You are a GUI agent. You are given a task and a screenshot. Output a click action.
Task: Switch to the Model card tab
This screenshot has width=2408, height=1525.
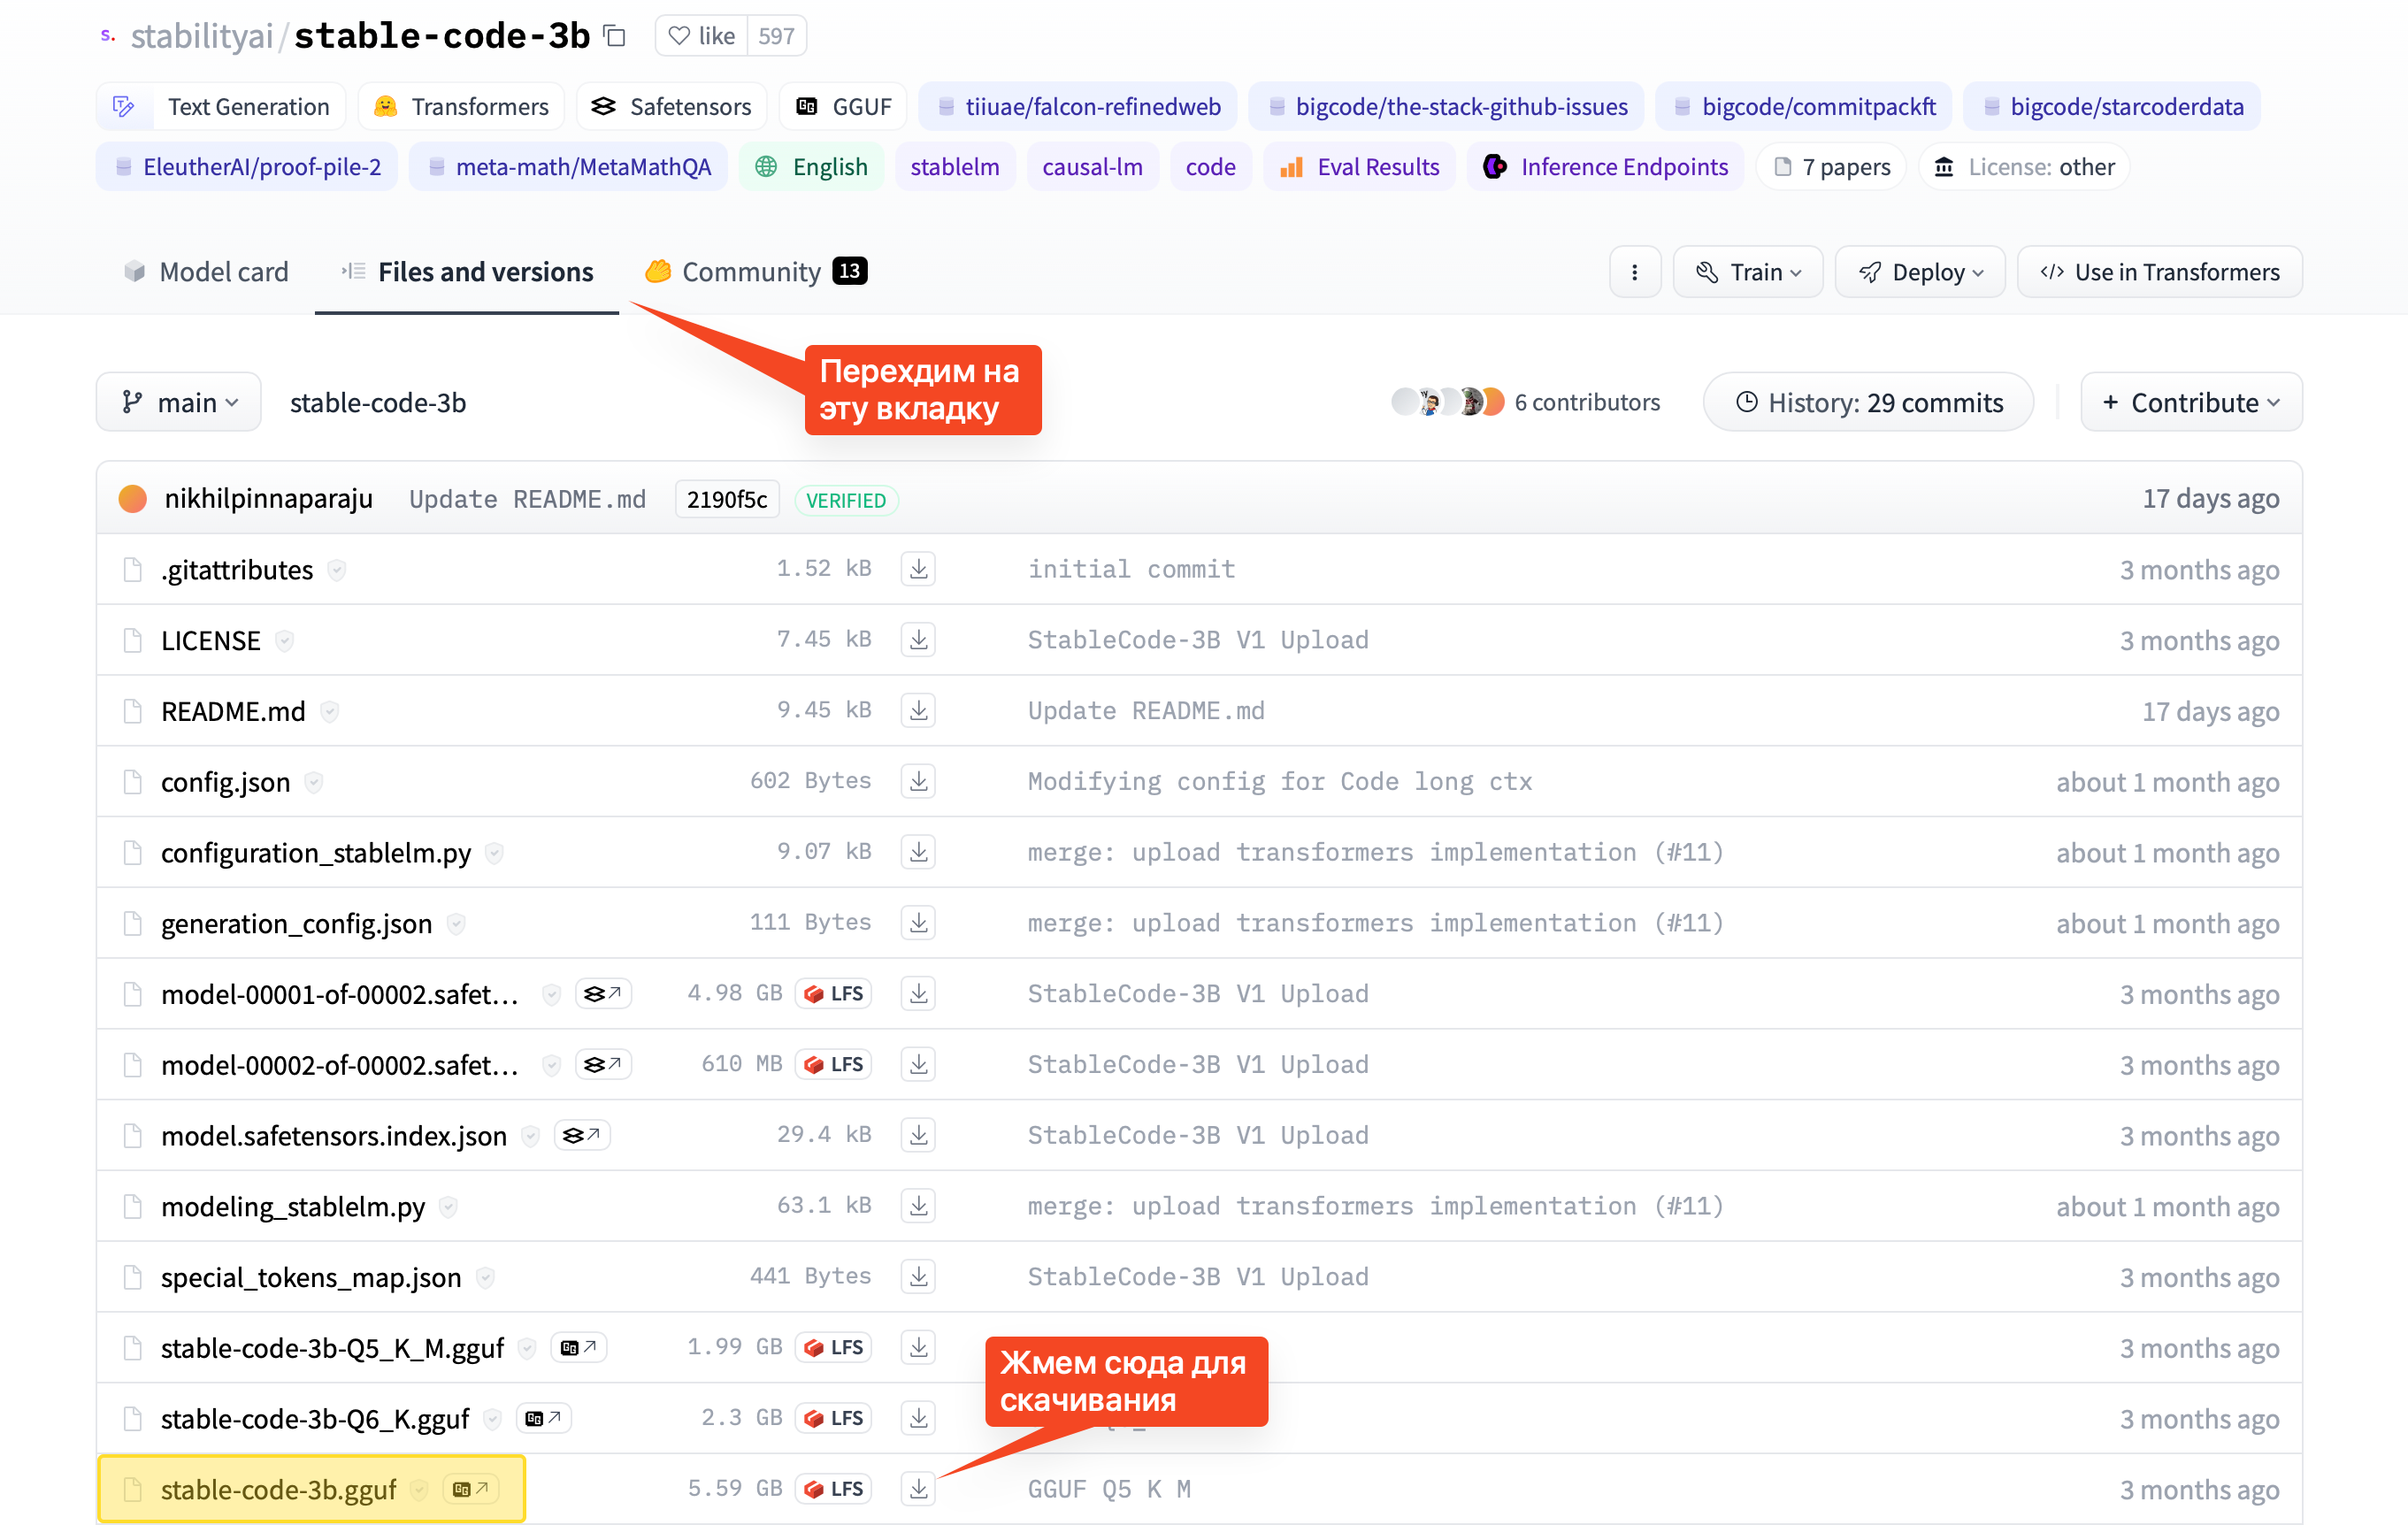[x=206, y=272]
